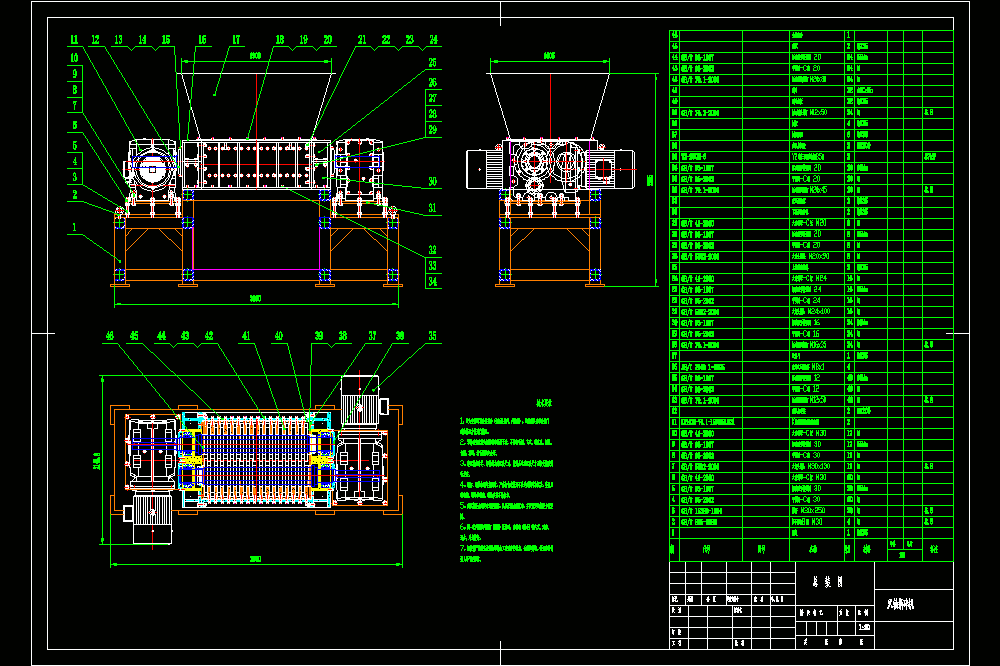
Task: Click callout number 14 above front view
Action: (x=142, y=40)
